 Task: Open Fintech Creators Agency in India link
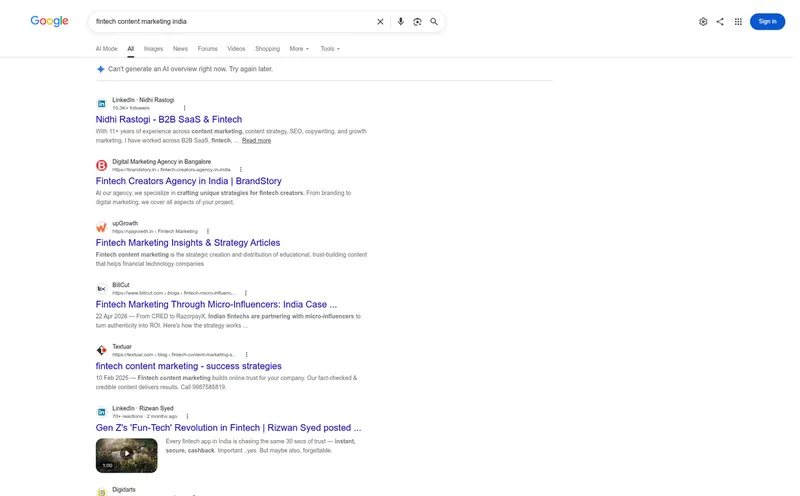(x=188, y=181)
